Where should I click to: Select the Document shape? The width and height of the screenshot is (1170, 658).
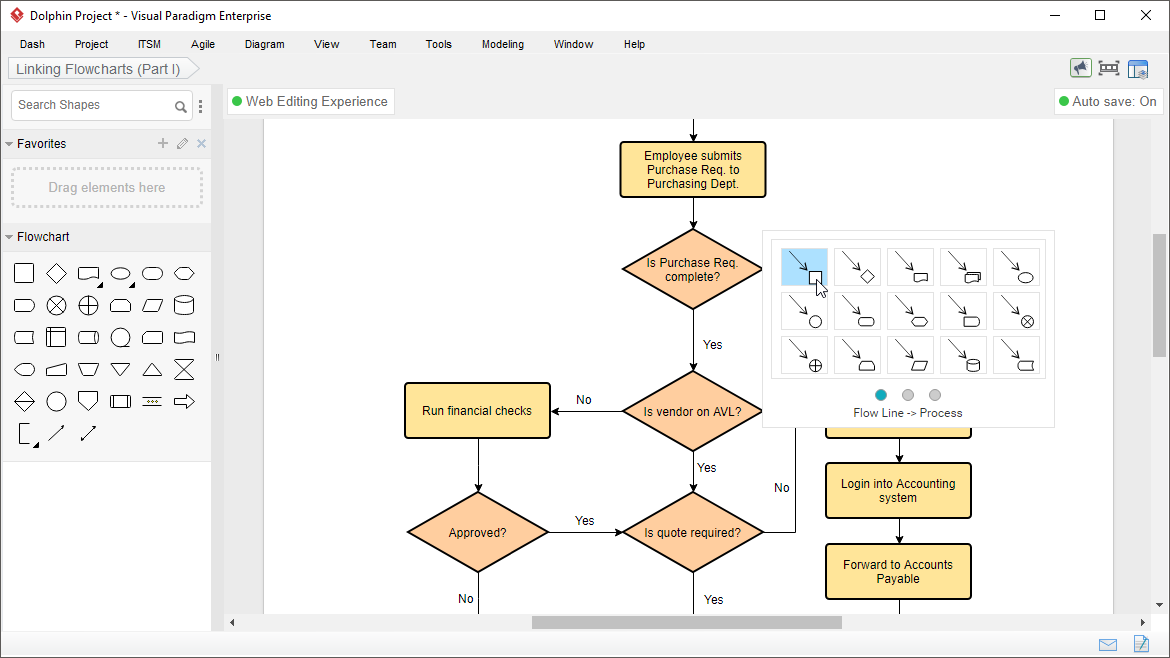pyautogui.click(x=88, y=273)
